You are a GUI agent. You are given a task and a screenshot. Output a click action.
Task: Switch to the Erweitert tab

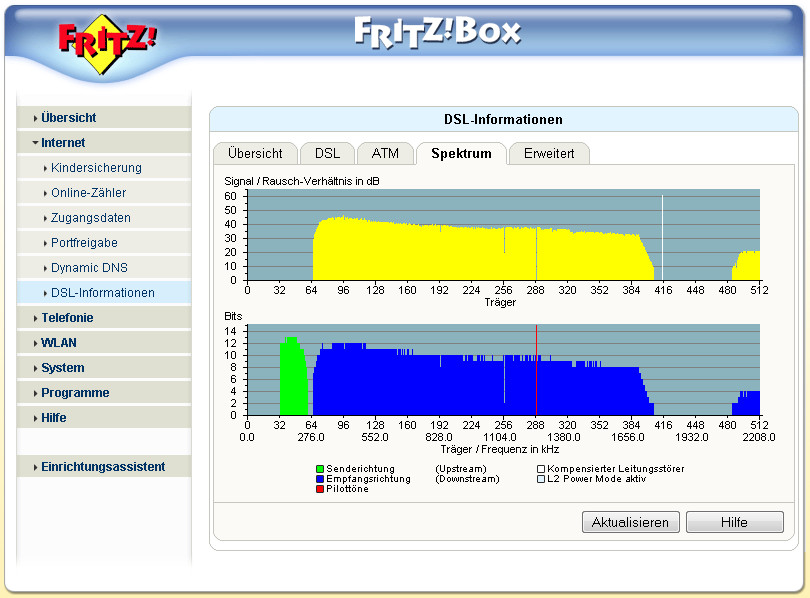(x=549, y=153)
